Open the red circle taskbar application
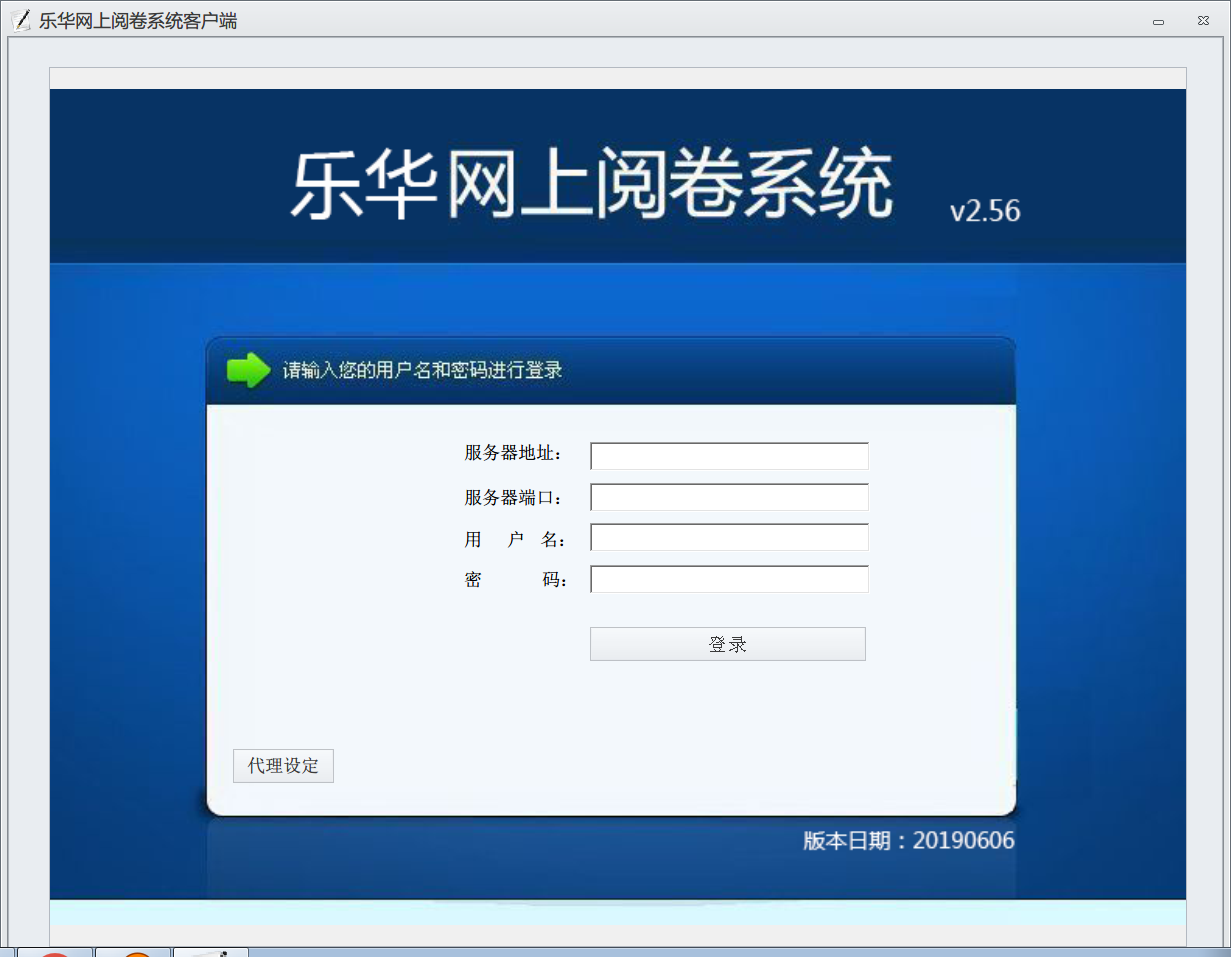The width and height of the screenshot is (1231, 957). point(56,953)
